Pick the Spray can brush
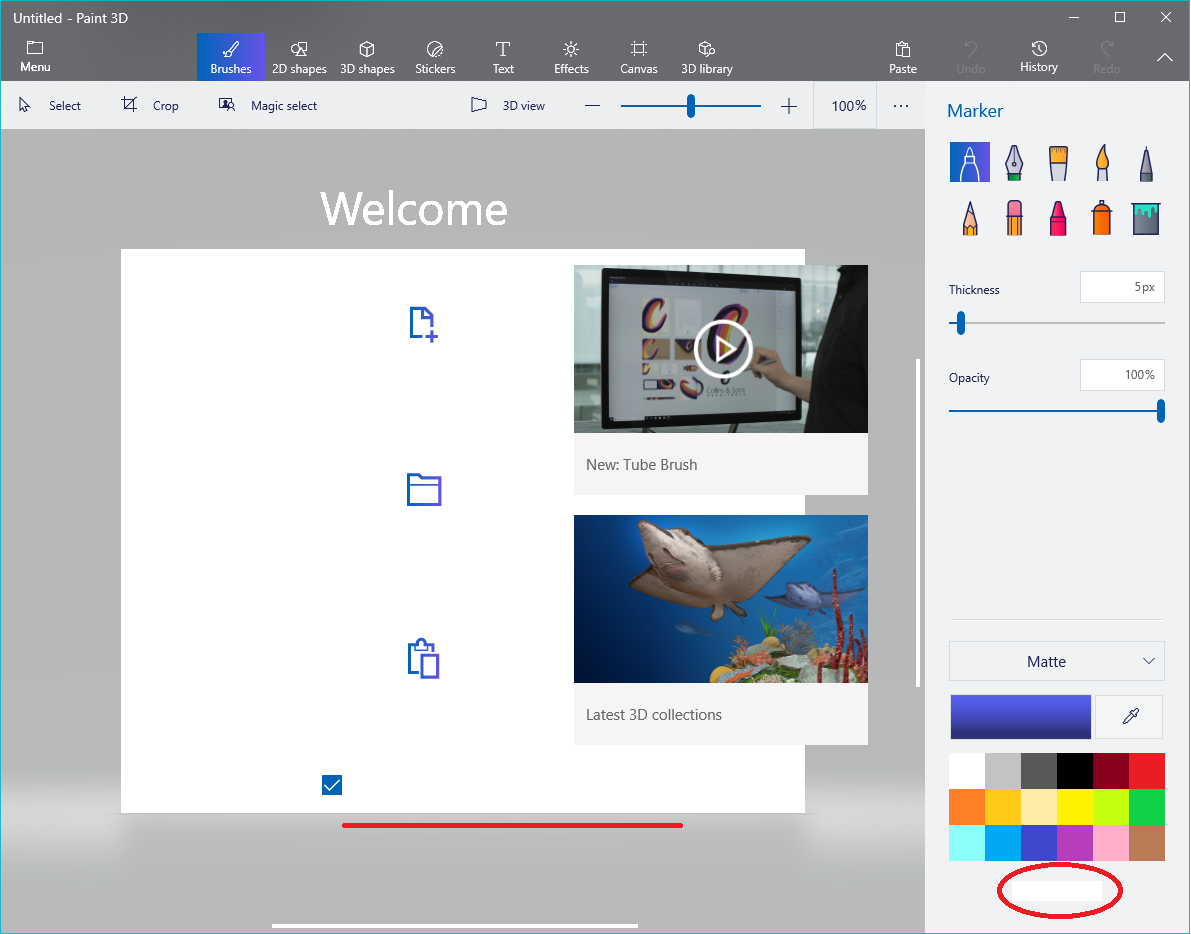 point(1102,217)
